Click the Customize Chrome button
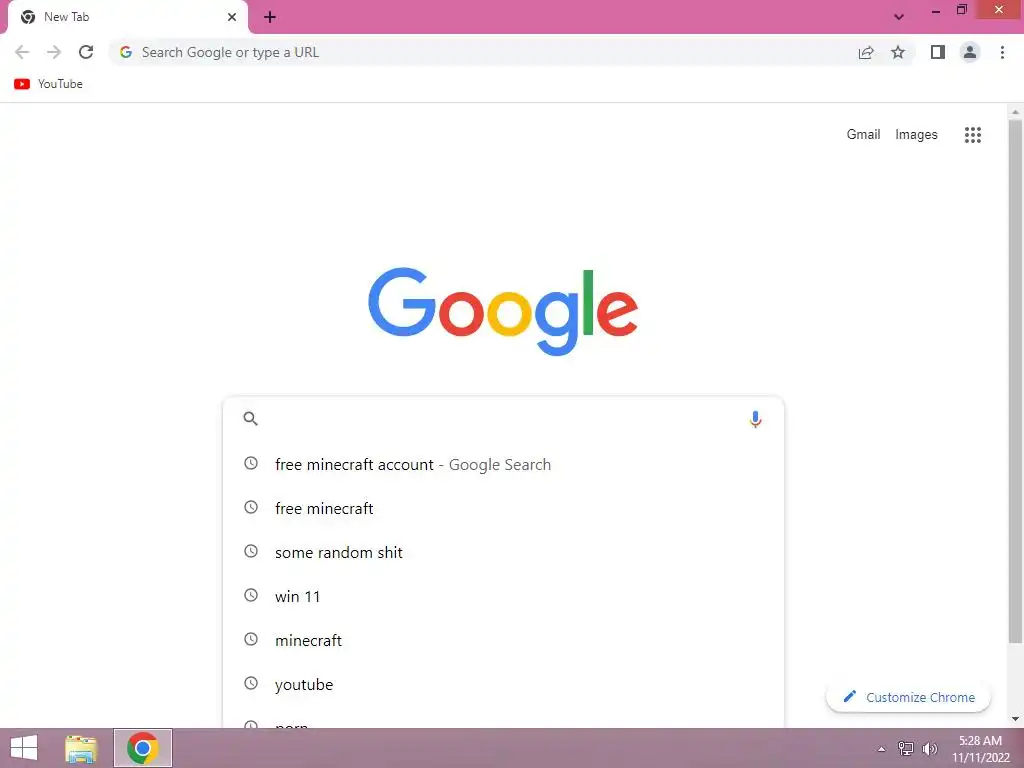 [x=908, y=697]
